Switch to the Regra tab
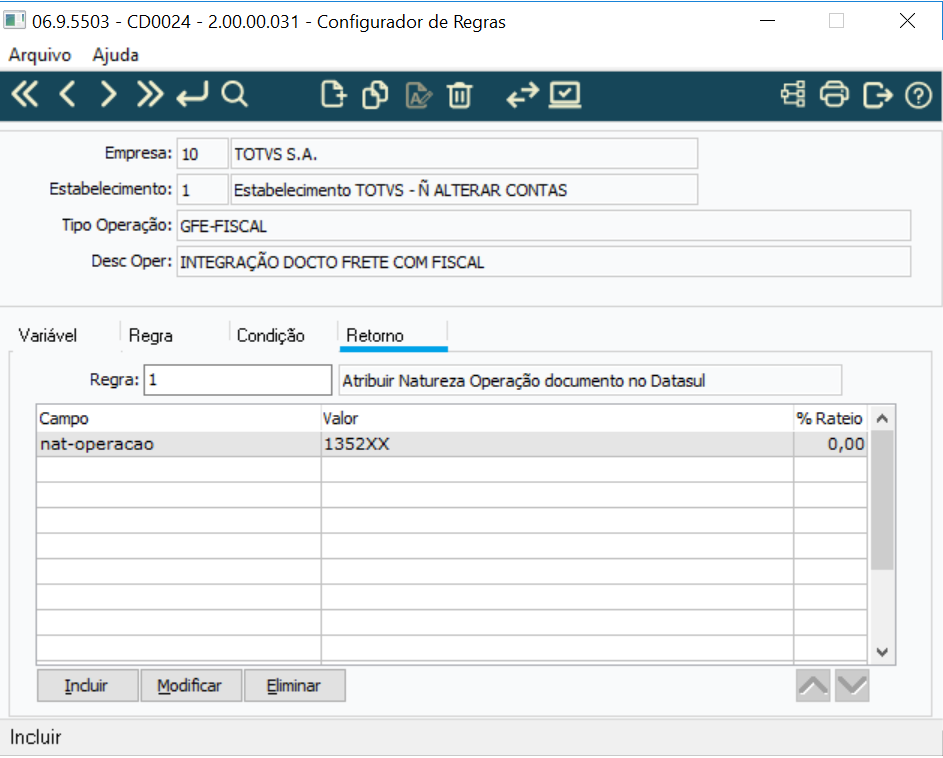This screenshot has width=943, height=758. (151, 335)
